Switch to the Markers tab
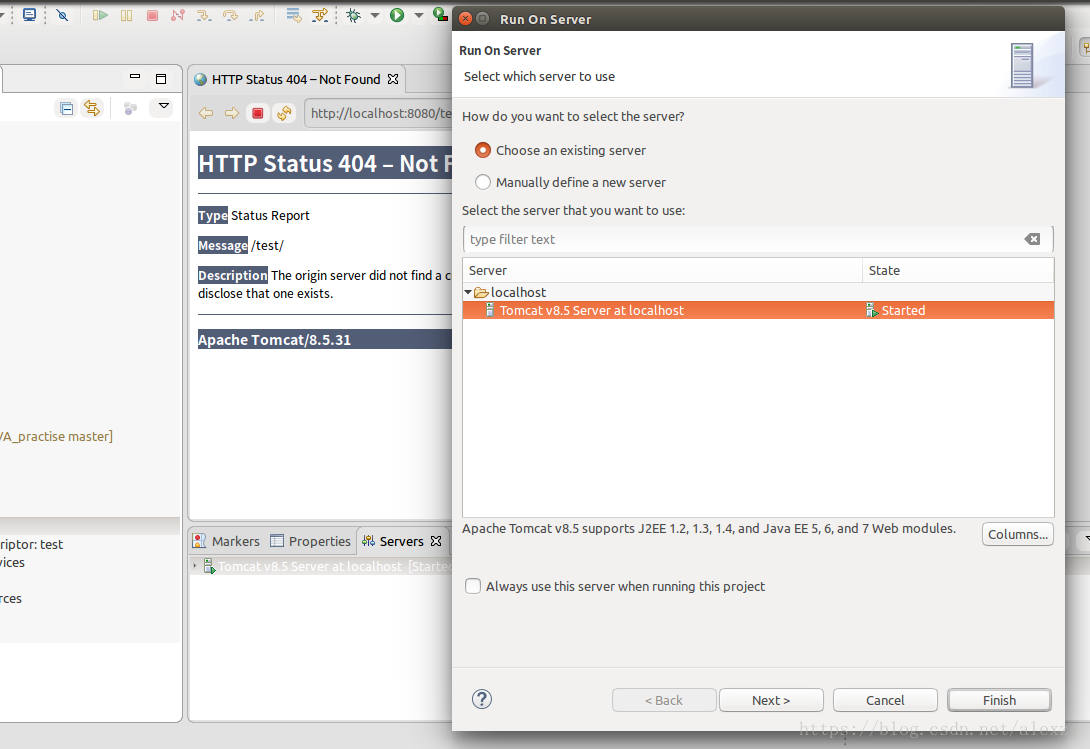Viewport: 1090px width, 749px height. click(226, 541)
